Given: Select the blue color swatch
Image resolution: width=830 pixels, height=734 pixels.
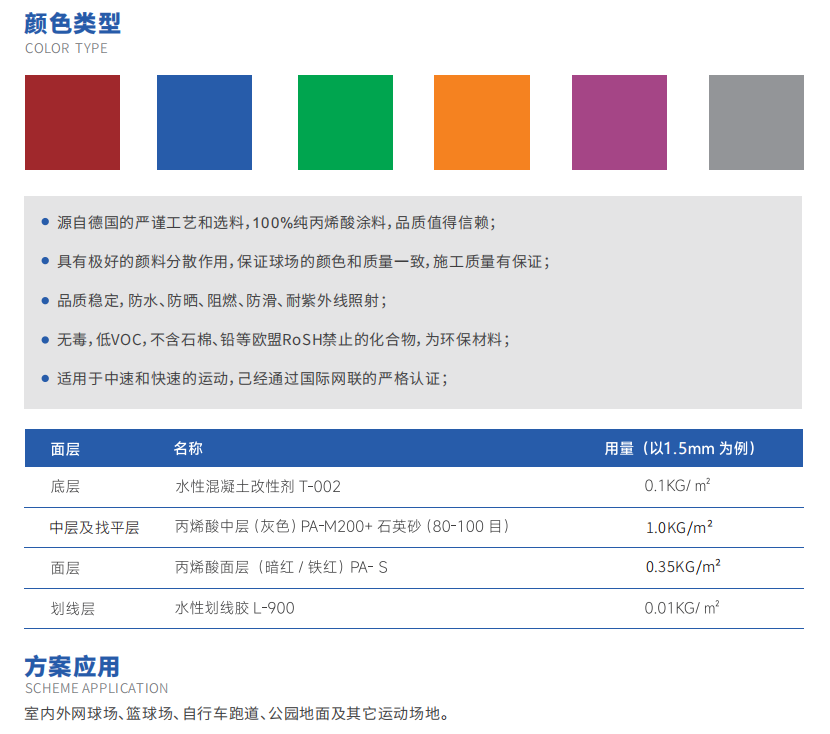Looking at the screenshot, I should point(204,122).
